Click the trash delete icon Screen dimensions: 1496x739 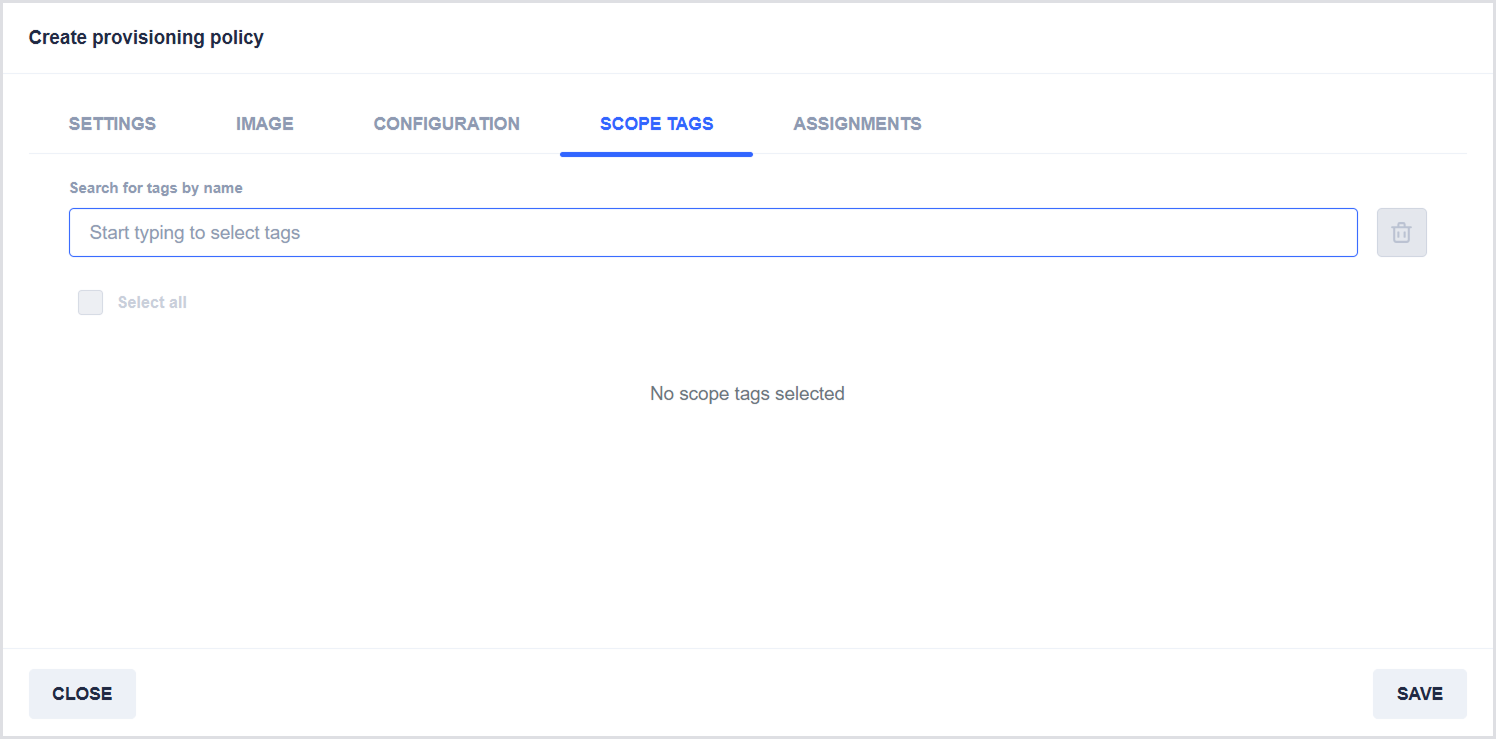(x=1401, y=233)
